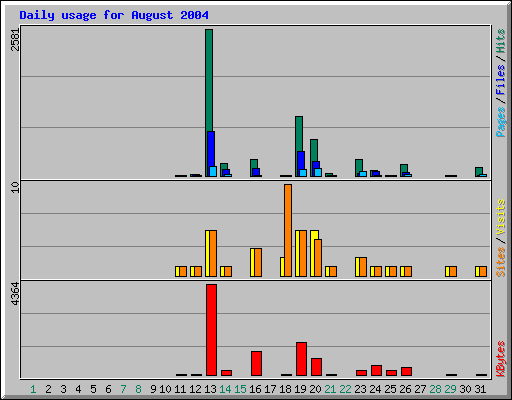Click green day label 22 on the x-axis
This screenshot has width=512, height=400.
coord(345,389)
